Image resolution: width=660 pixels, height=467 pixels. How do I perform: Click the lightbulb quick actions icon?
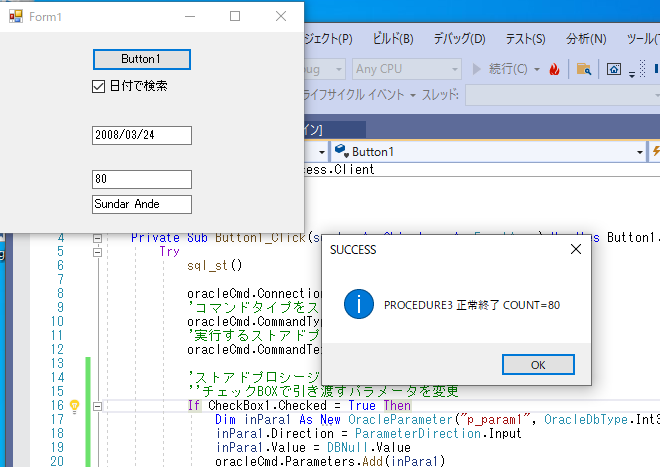[73, 406]
